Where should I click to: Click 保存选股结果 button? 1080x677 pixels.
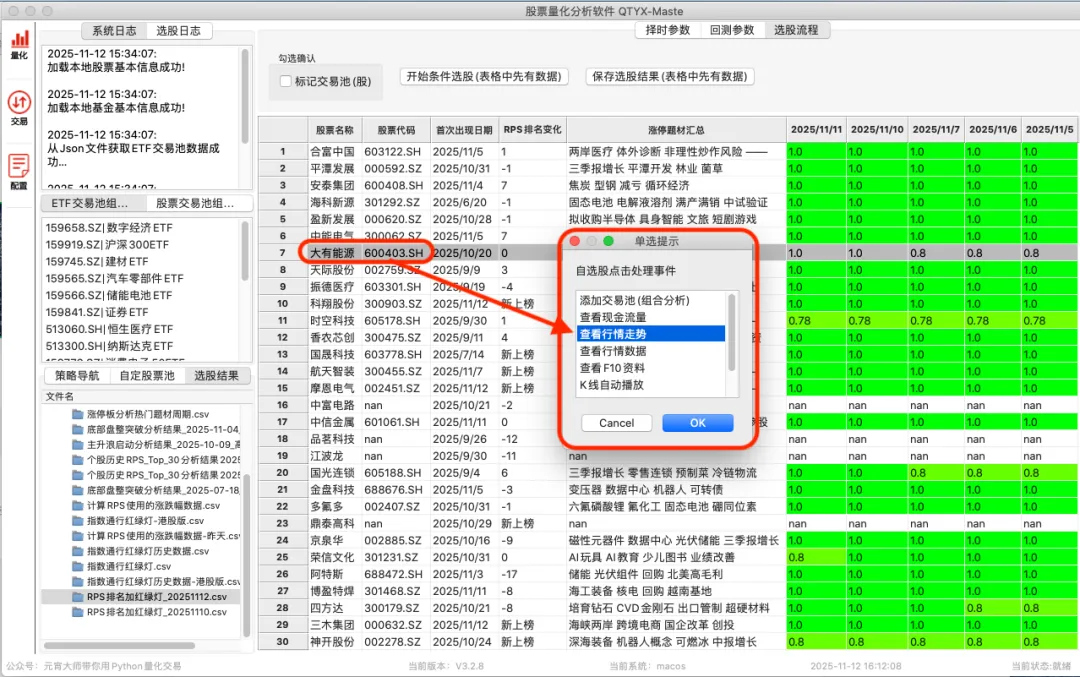[x=669, y=76]
